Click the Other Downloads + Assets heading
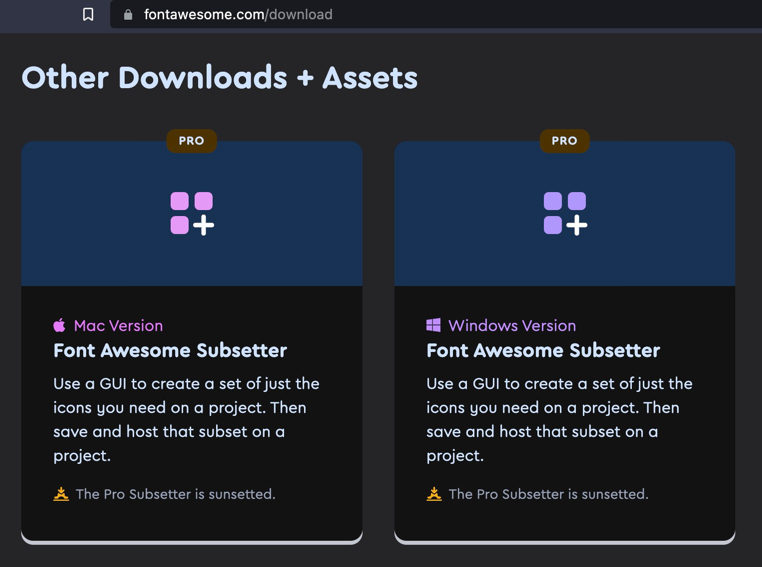The width and height of the screenshot is (762, 567). [219, 78]
